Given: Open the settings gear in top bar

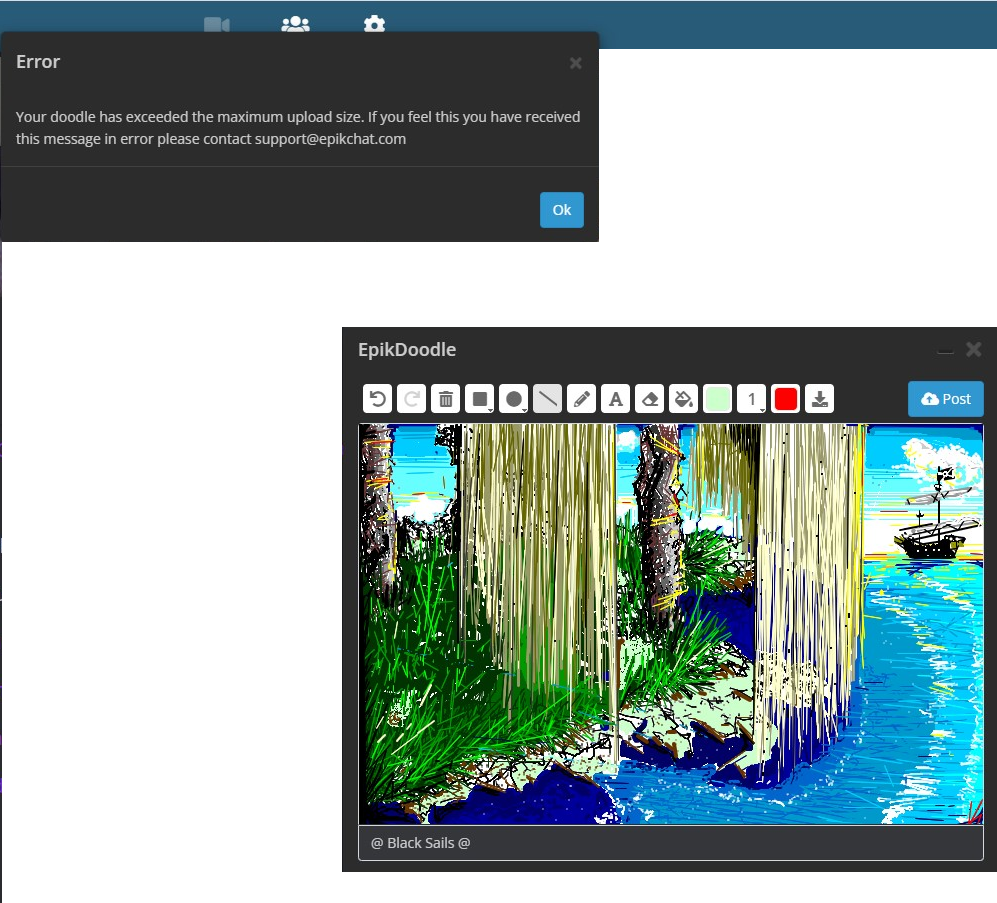Looking at the screenshot, I should 375,24.
